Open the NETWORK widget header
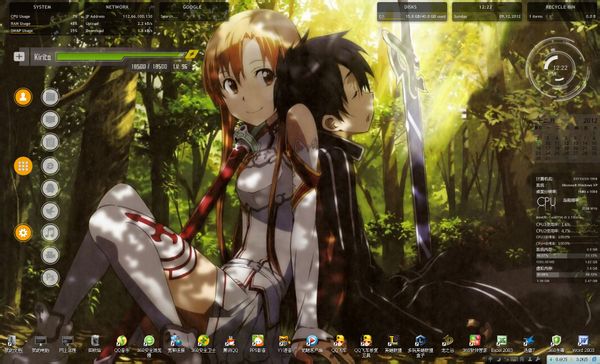Image resolution: width=600 pixels, height=364 pixels. [117, 7]
